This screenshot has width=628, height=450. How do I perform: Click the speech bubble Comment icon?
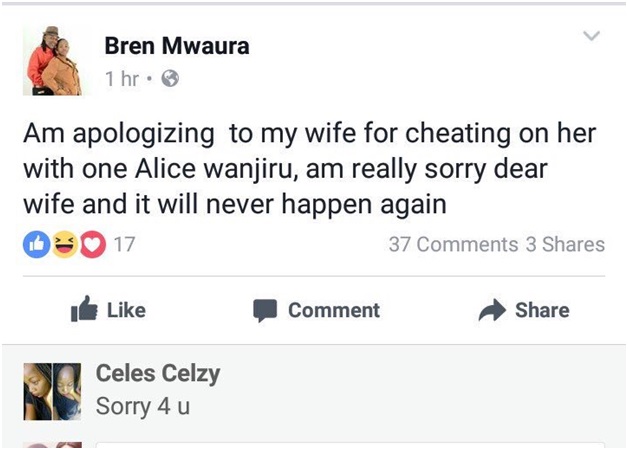(265, 311)
